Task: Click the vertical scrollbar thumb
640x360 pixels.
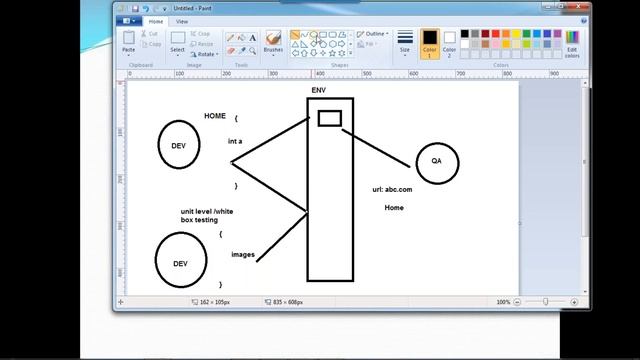Action: pos(585,162)
